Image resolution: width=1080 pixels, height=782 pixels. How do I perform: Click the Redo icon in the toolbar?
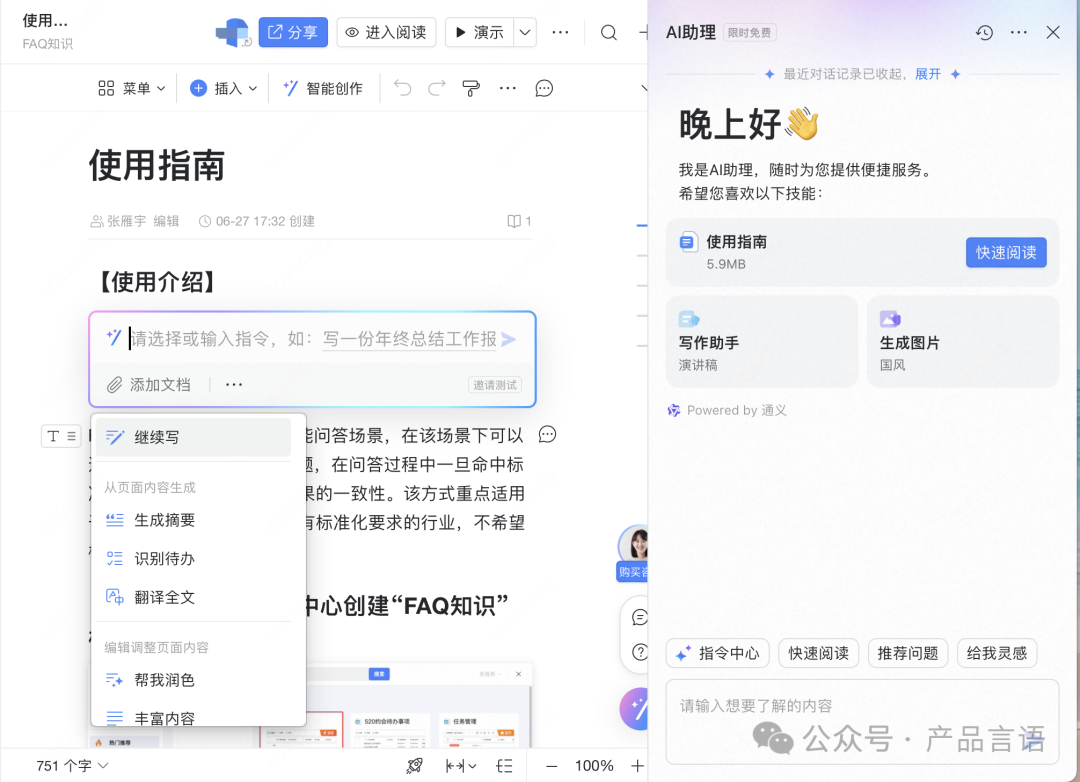pos(437,88)
